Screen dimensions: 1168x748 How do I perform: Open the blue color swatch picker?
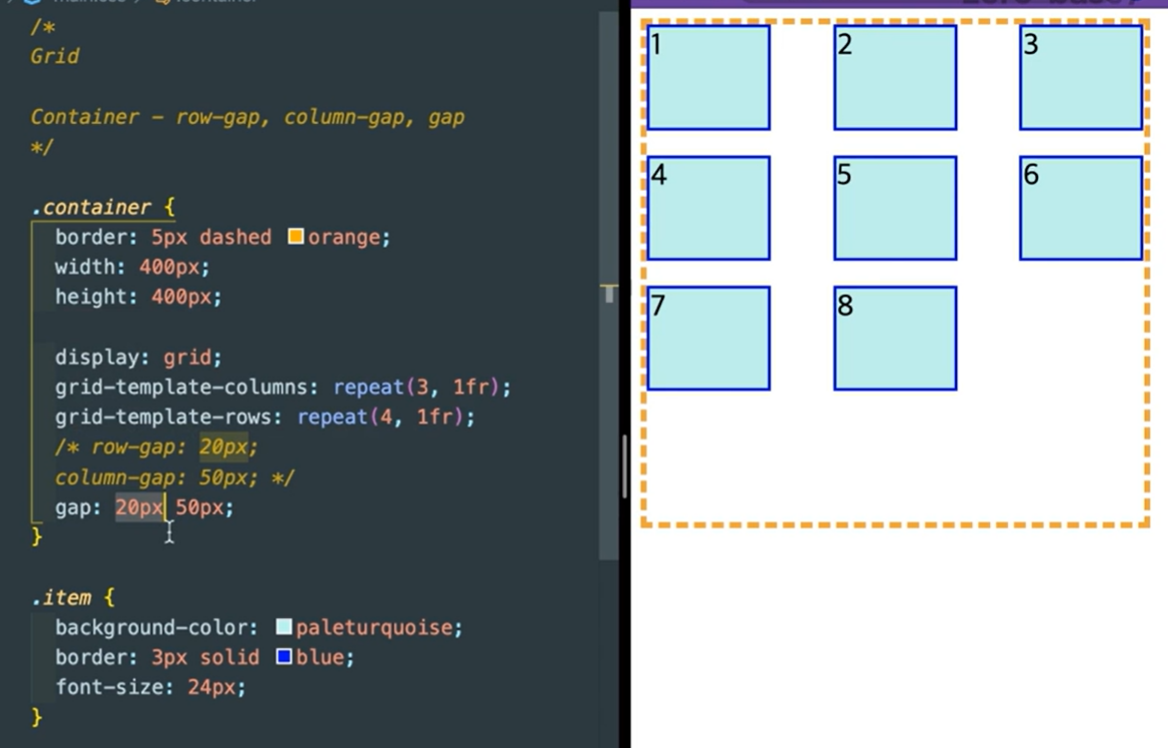pos(284,656)
